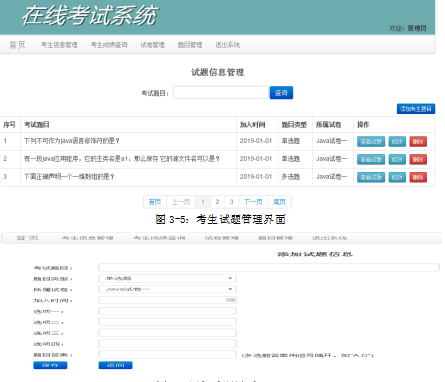Screen dimensions: 445x382
Task: Click the blue 查询 search button
Action: click(281, 93)
